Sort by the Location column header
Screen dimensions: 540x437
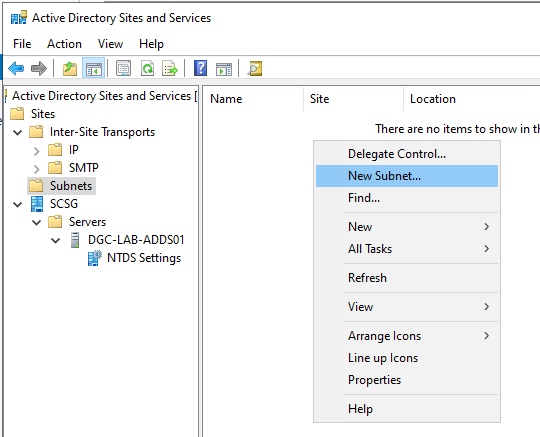[433, 99]
